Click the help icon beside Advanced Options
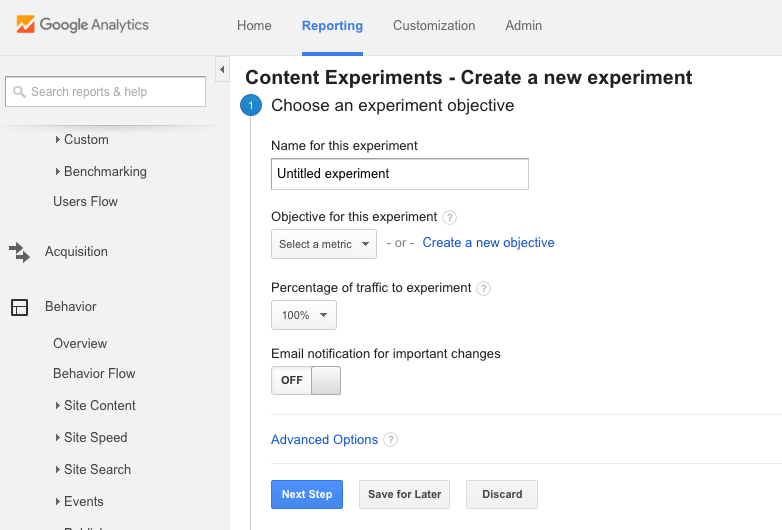 click(x=391, y=440)
